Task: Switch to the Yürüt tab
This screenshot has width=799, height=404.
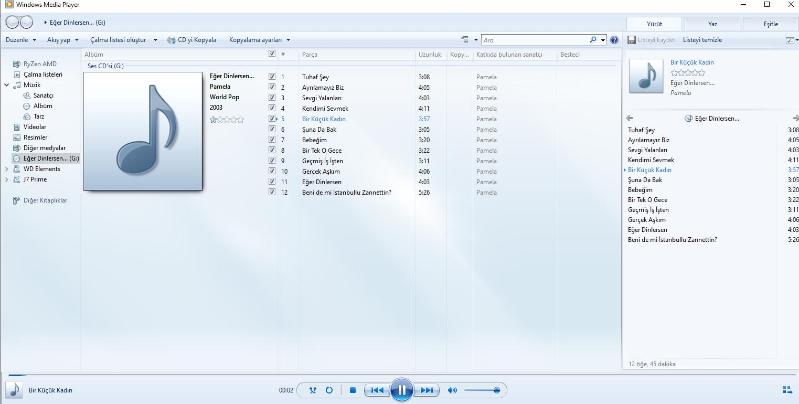Action: 654,24
